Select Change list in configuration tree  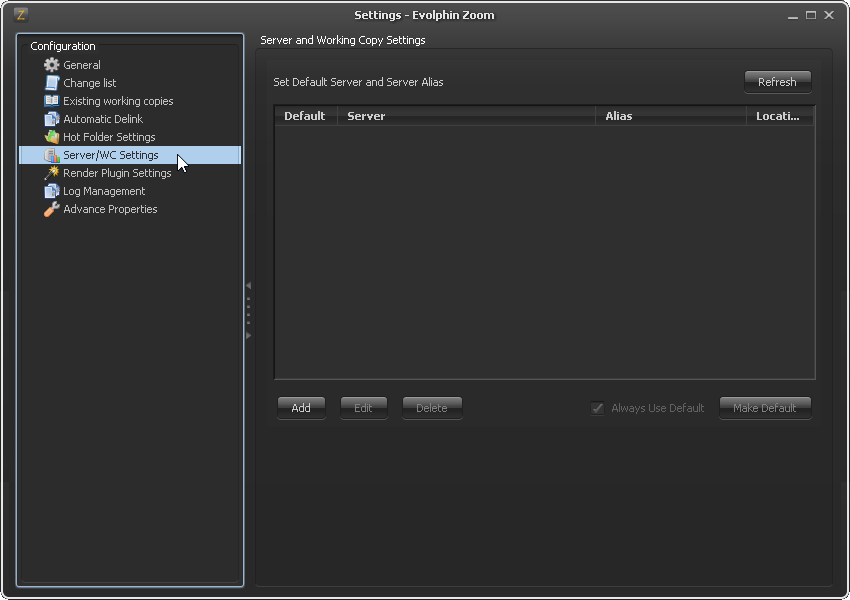point(89,83)
